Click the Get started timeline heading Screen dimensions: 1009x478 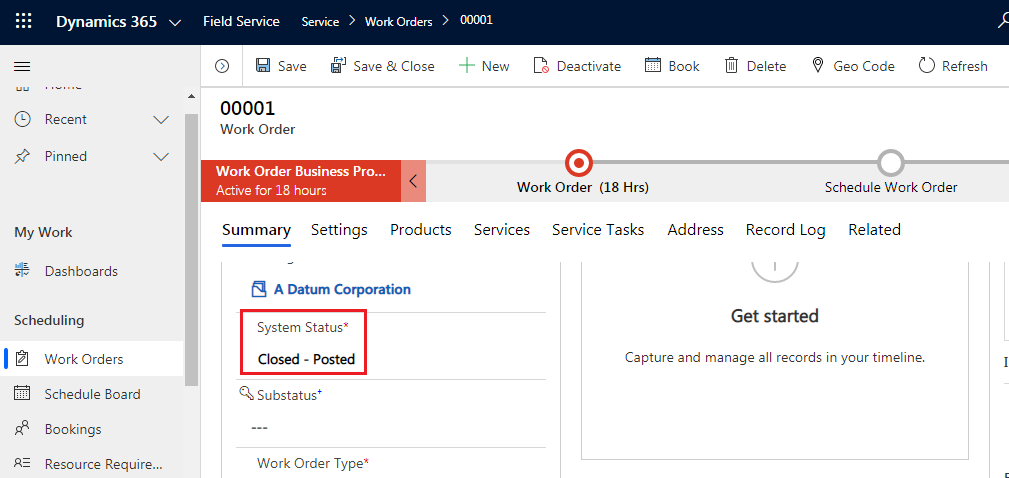775,316
